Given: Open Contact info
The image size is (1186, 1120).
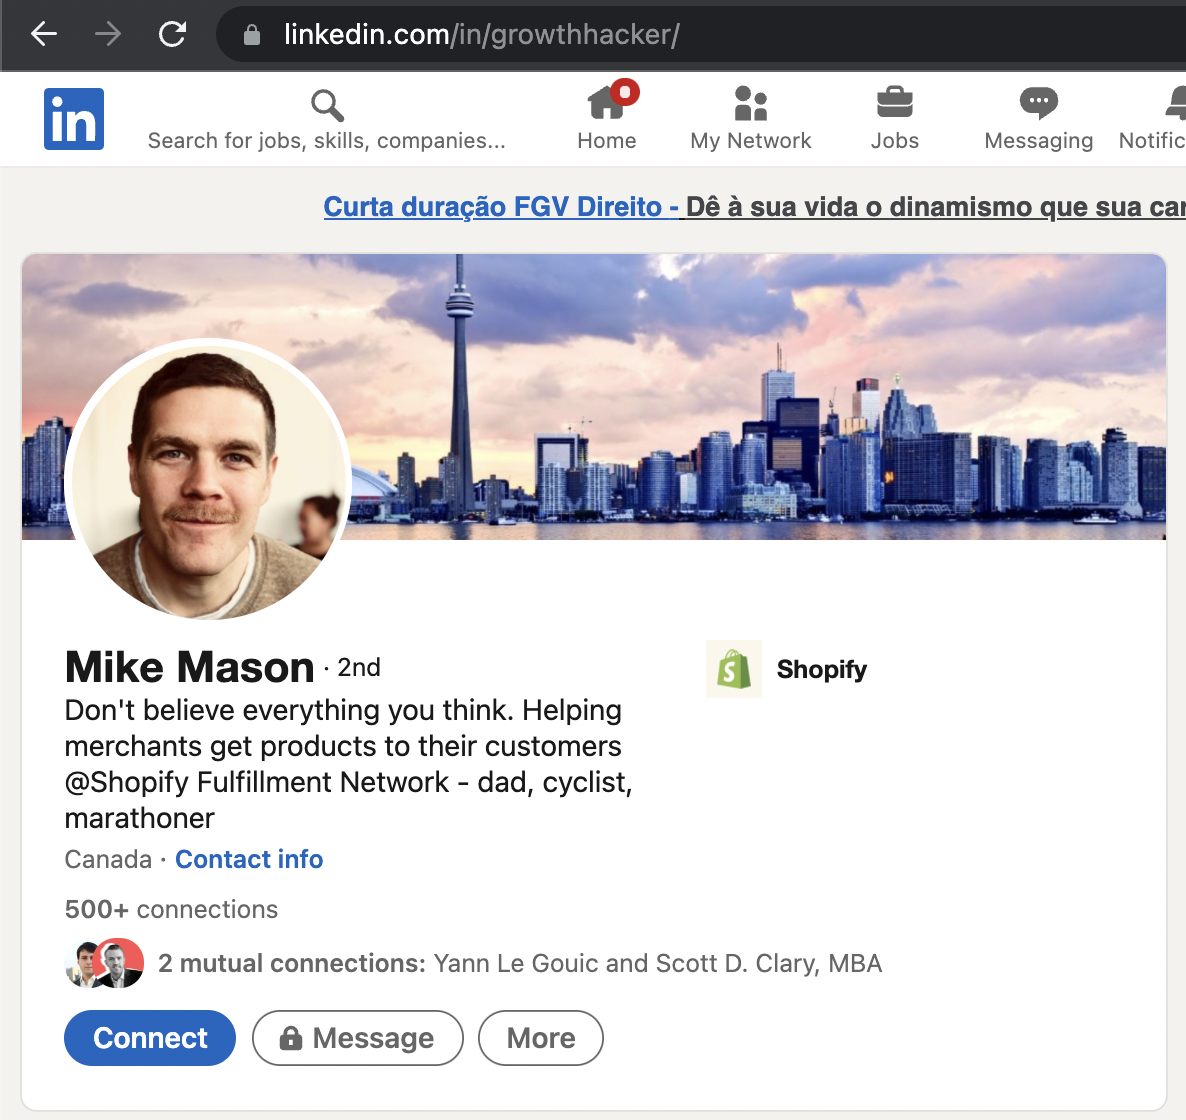Looking at the screenshot, I should pyautogui.click(x=249, y=859).
